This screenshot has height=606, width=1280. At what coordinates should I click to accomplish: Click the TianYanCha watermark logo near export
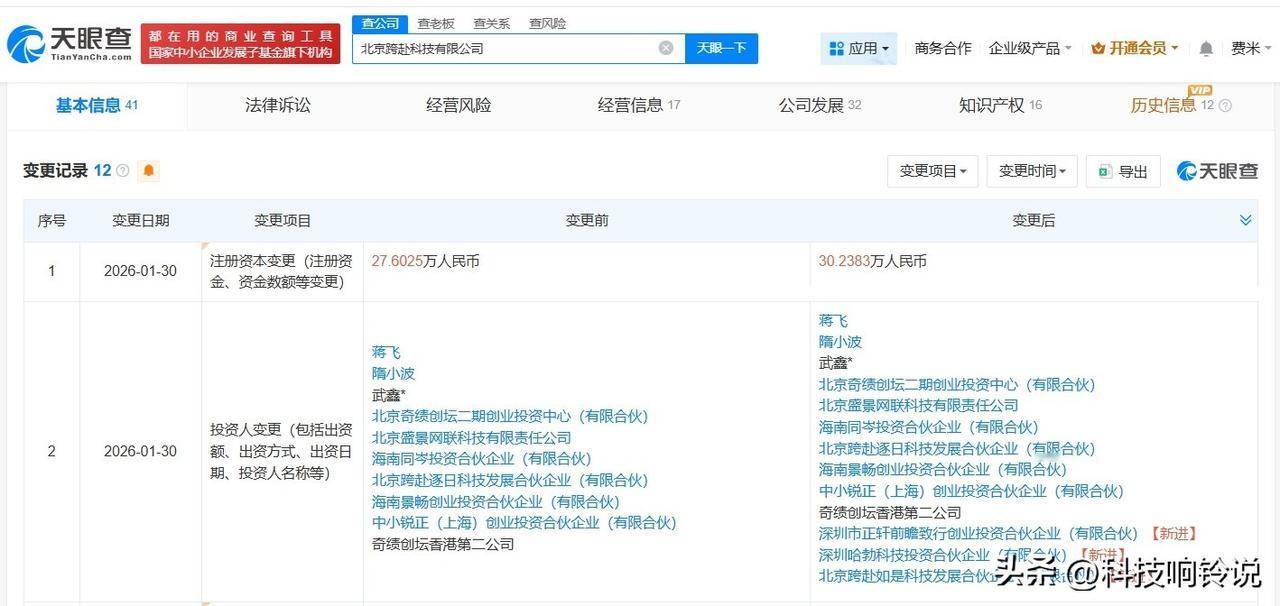click(x=1216, y=171)
